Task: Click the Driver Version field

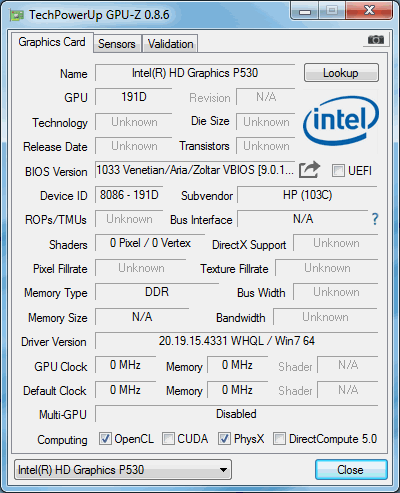Action: (x=236, y=341)
